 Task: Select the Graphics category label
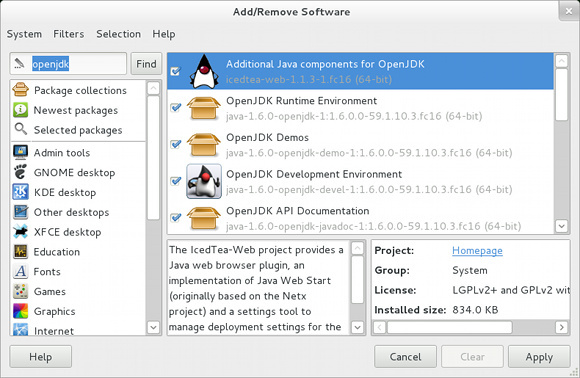click(54, 311)
